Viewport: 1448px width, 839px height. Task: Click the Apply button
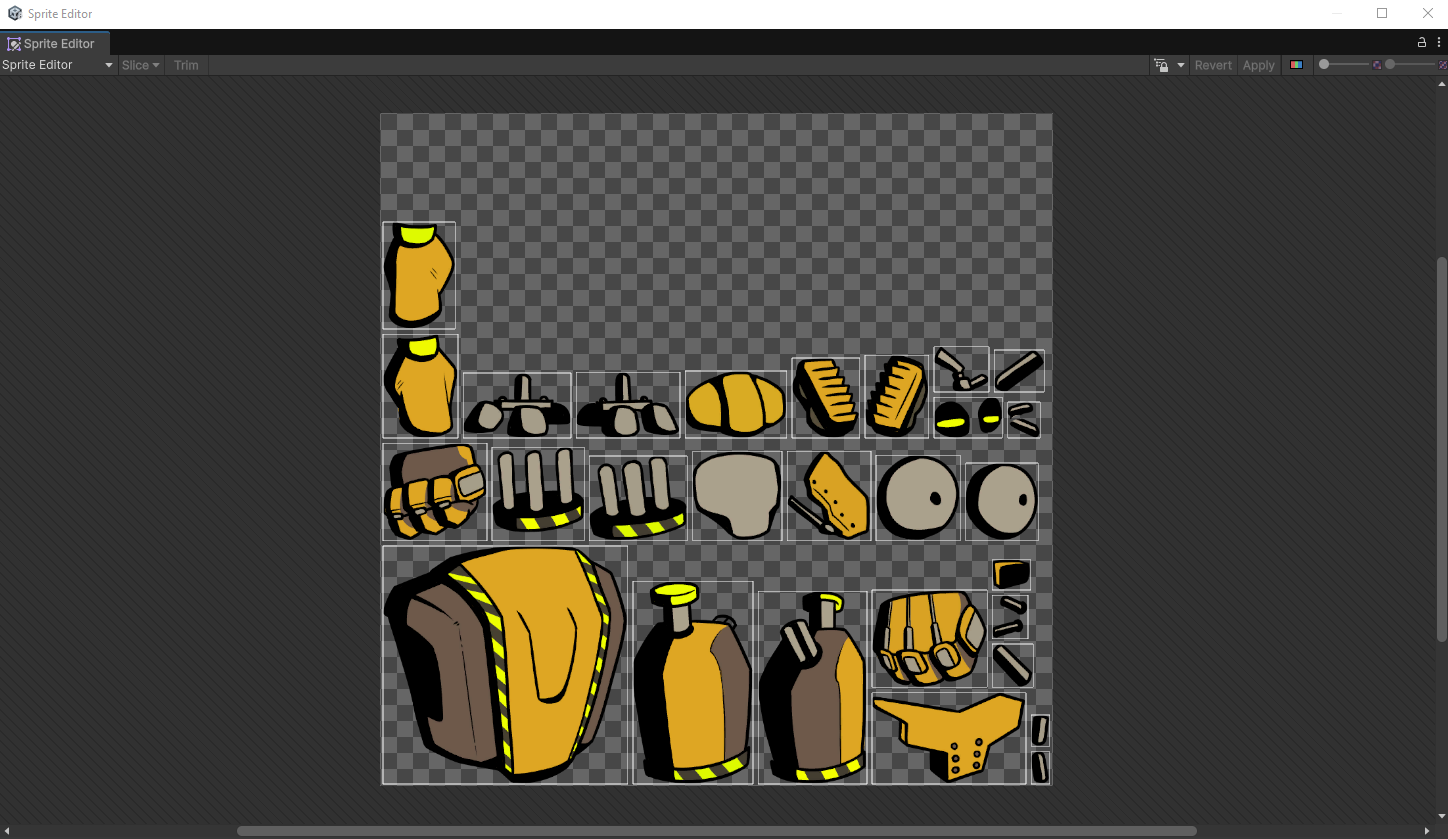1258,65
